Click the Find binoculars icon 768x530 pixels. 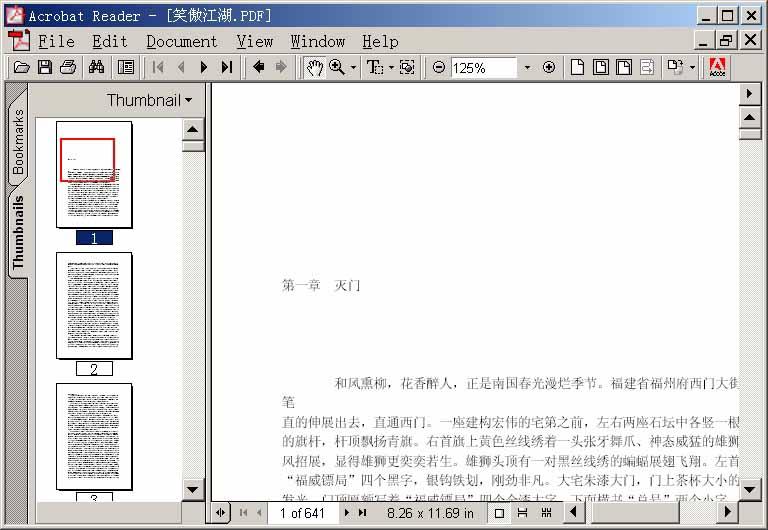97,67
